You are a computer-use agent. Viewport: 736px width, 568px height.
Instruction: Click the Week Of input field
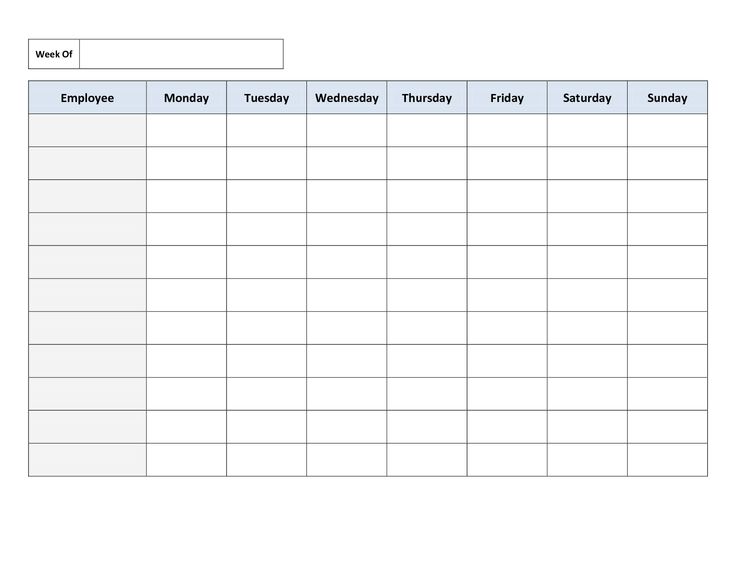(x=181, y=54)
